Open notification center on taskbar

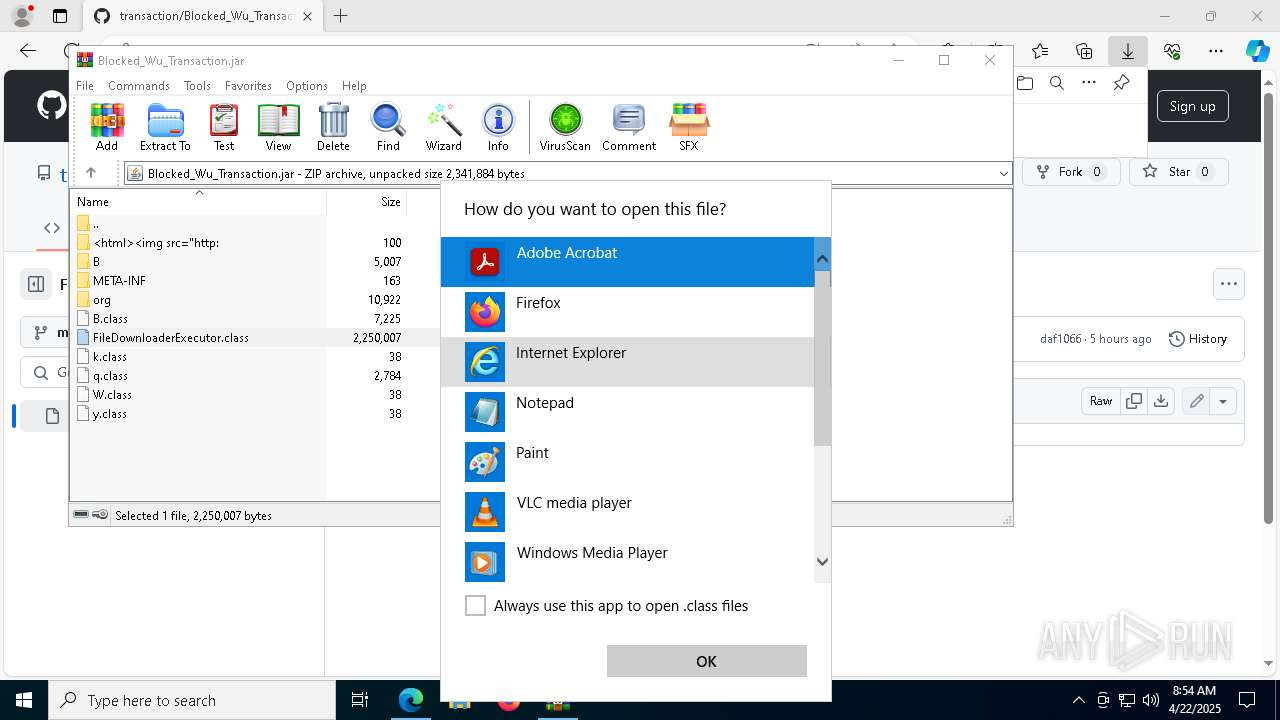pos(1247,700)
